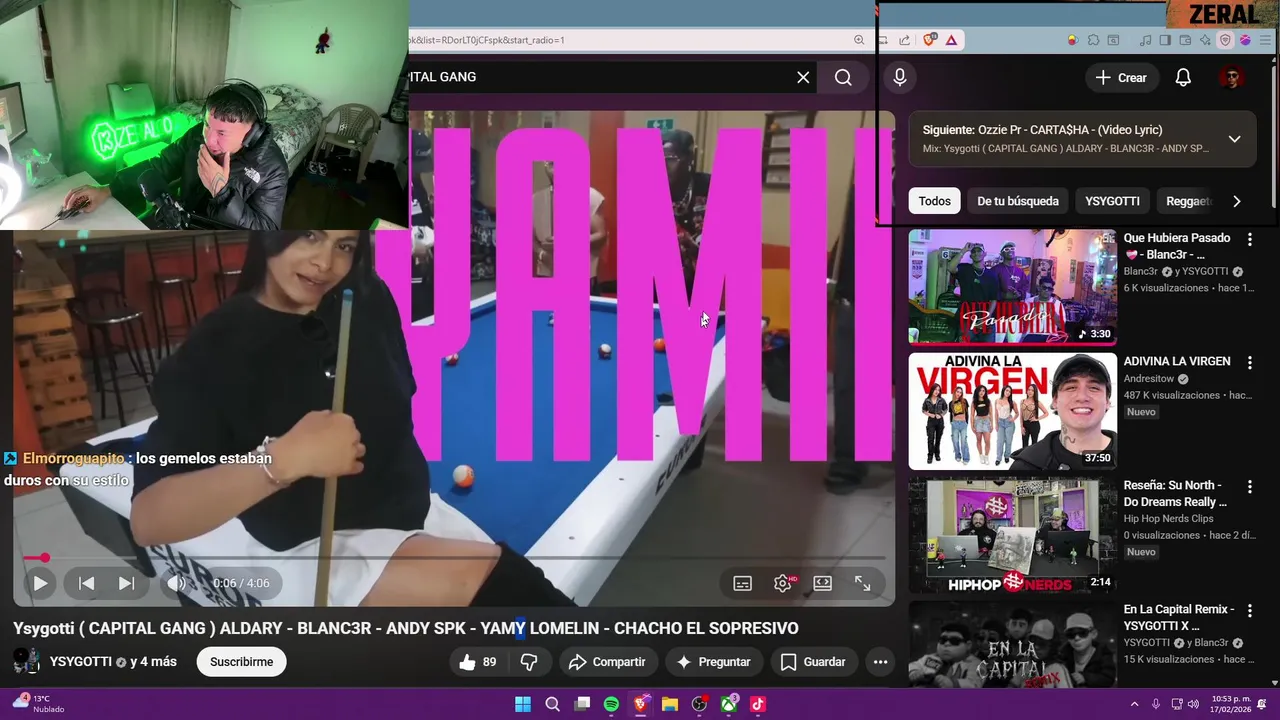Viewport: 1280px width, 720px height.
Task: Open options for En La Capital Remix
Action: [x=1249, y=610]
